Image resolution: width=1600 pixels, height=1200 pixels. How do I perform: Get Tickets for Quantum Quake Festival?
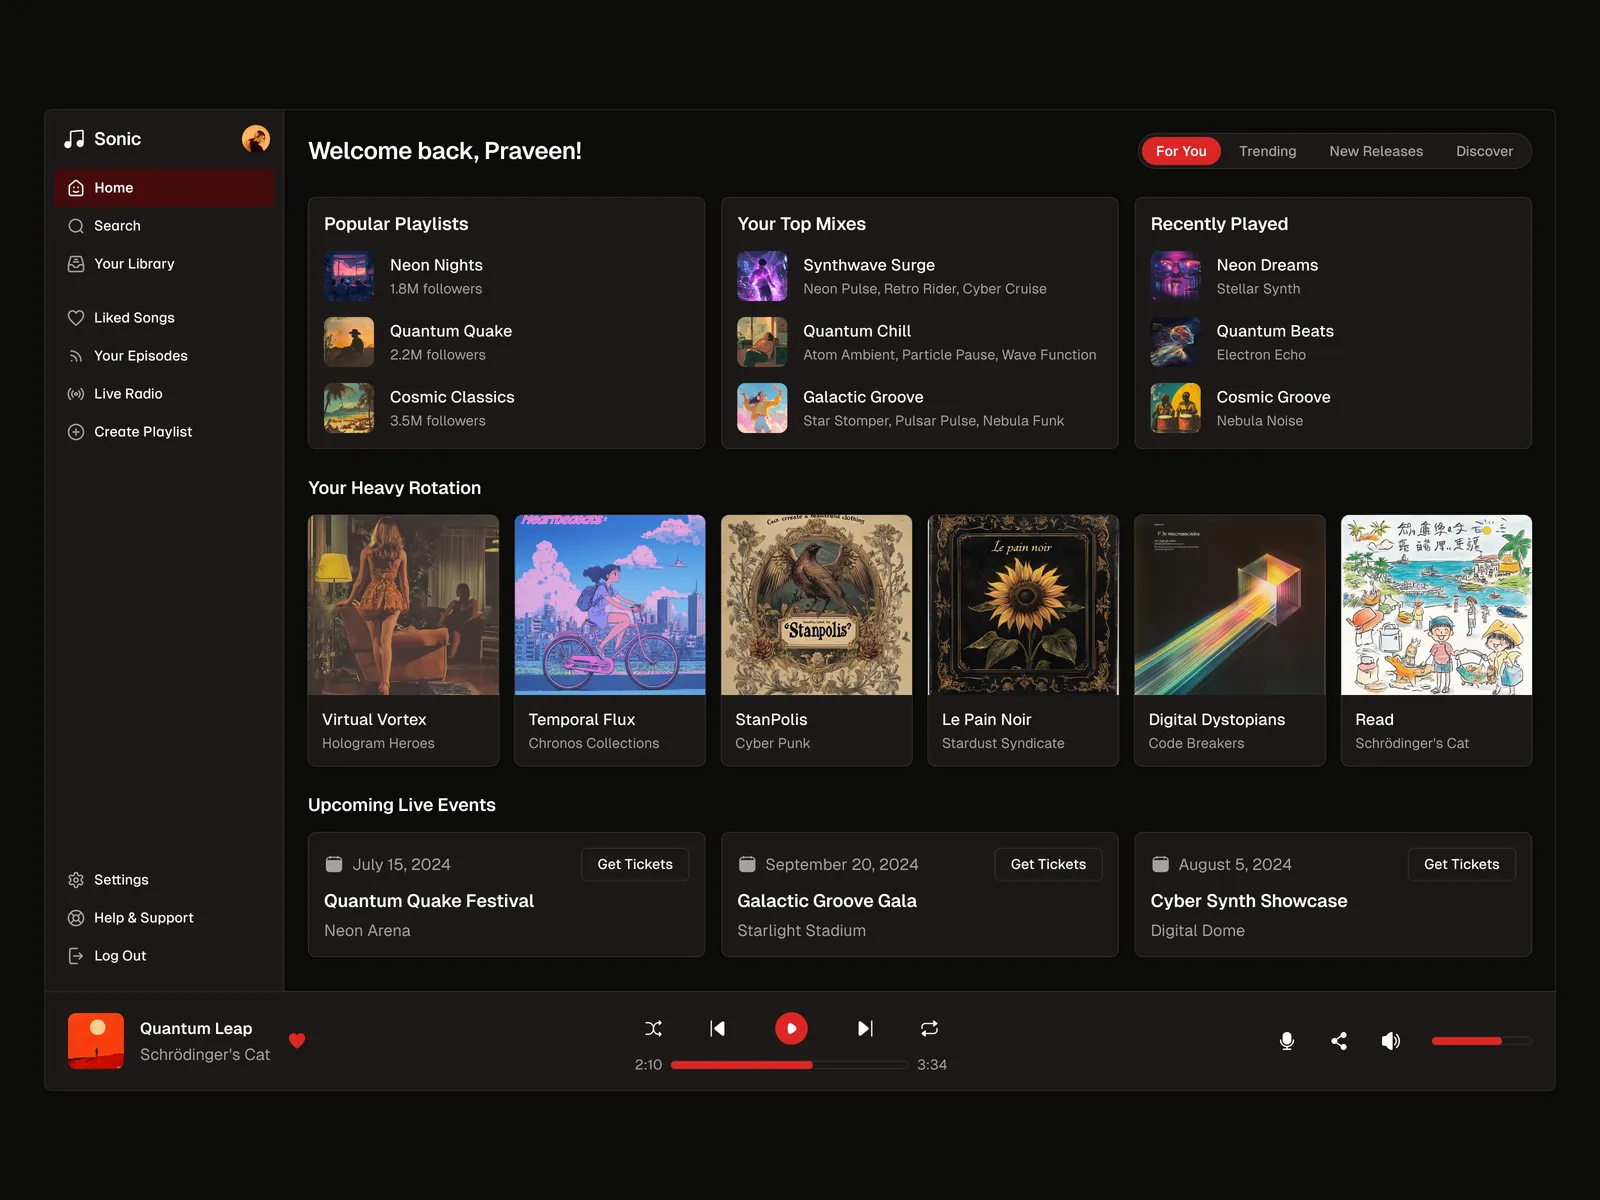point(635,864)
